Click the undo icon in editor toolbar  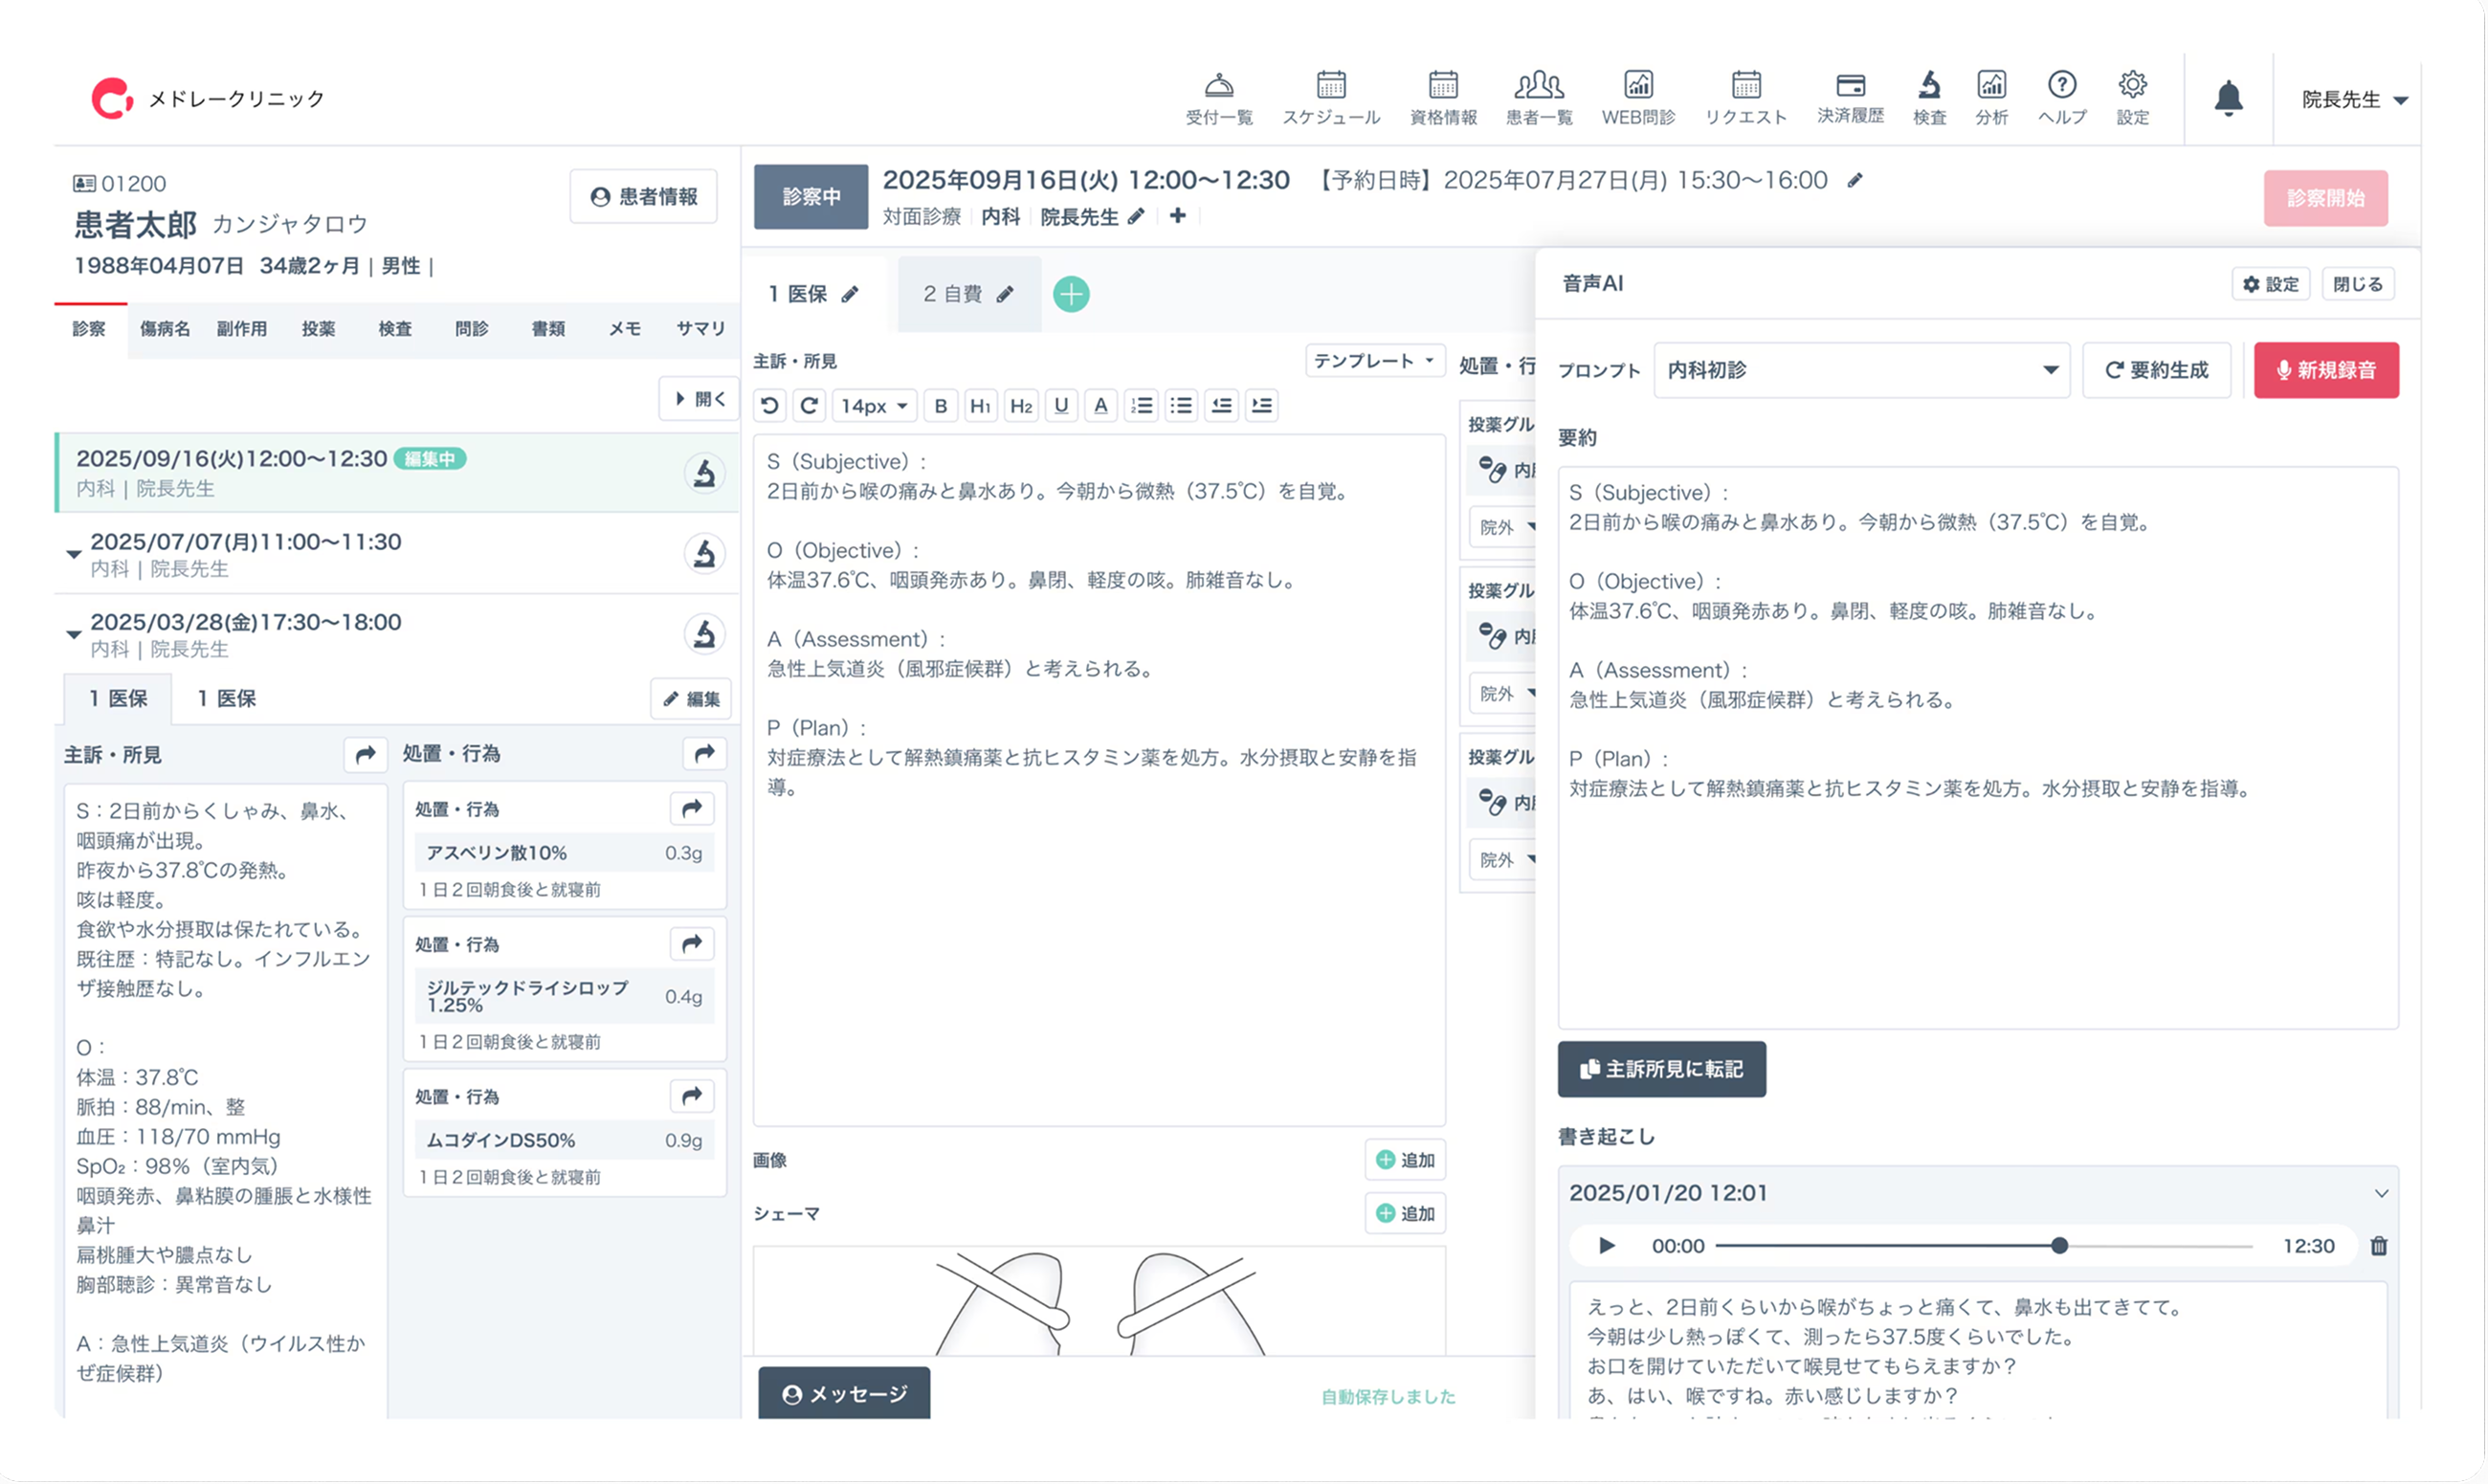click(x=769, y=405)
